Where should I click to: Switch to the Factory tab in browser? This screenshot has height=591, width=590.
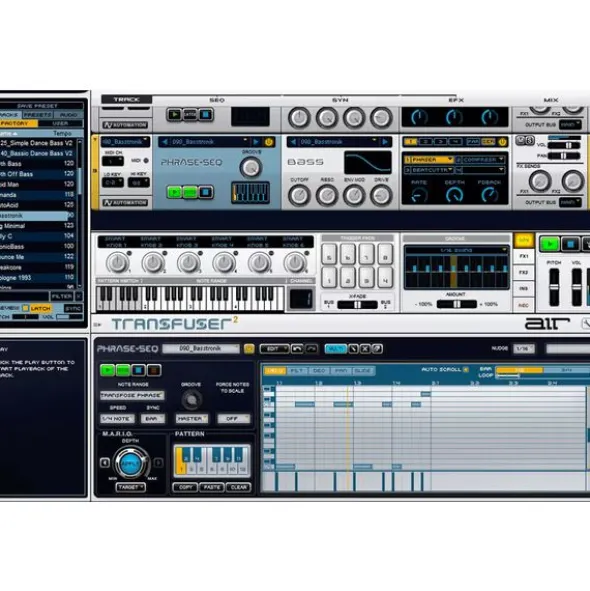pos(18,123)
